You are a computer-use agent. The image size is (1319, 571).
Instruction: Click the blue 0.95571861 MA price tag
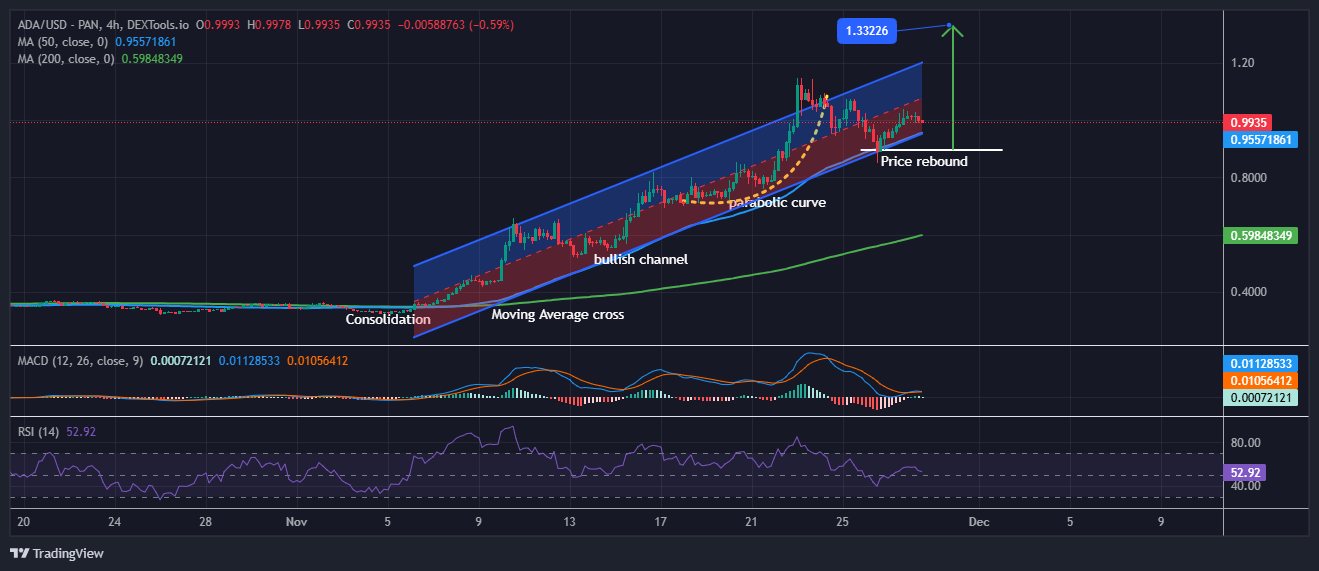(x=1260, y=141)
